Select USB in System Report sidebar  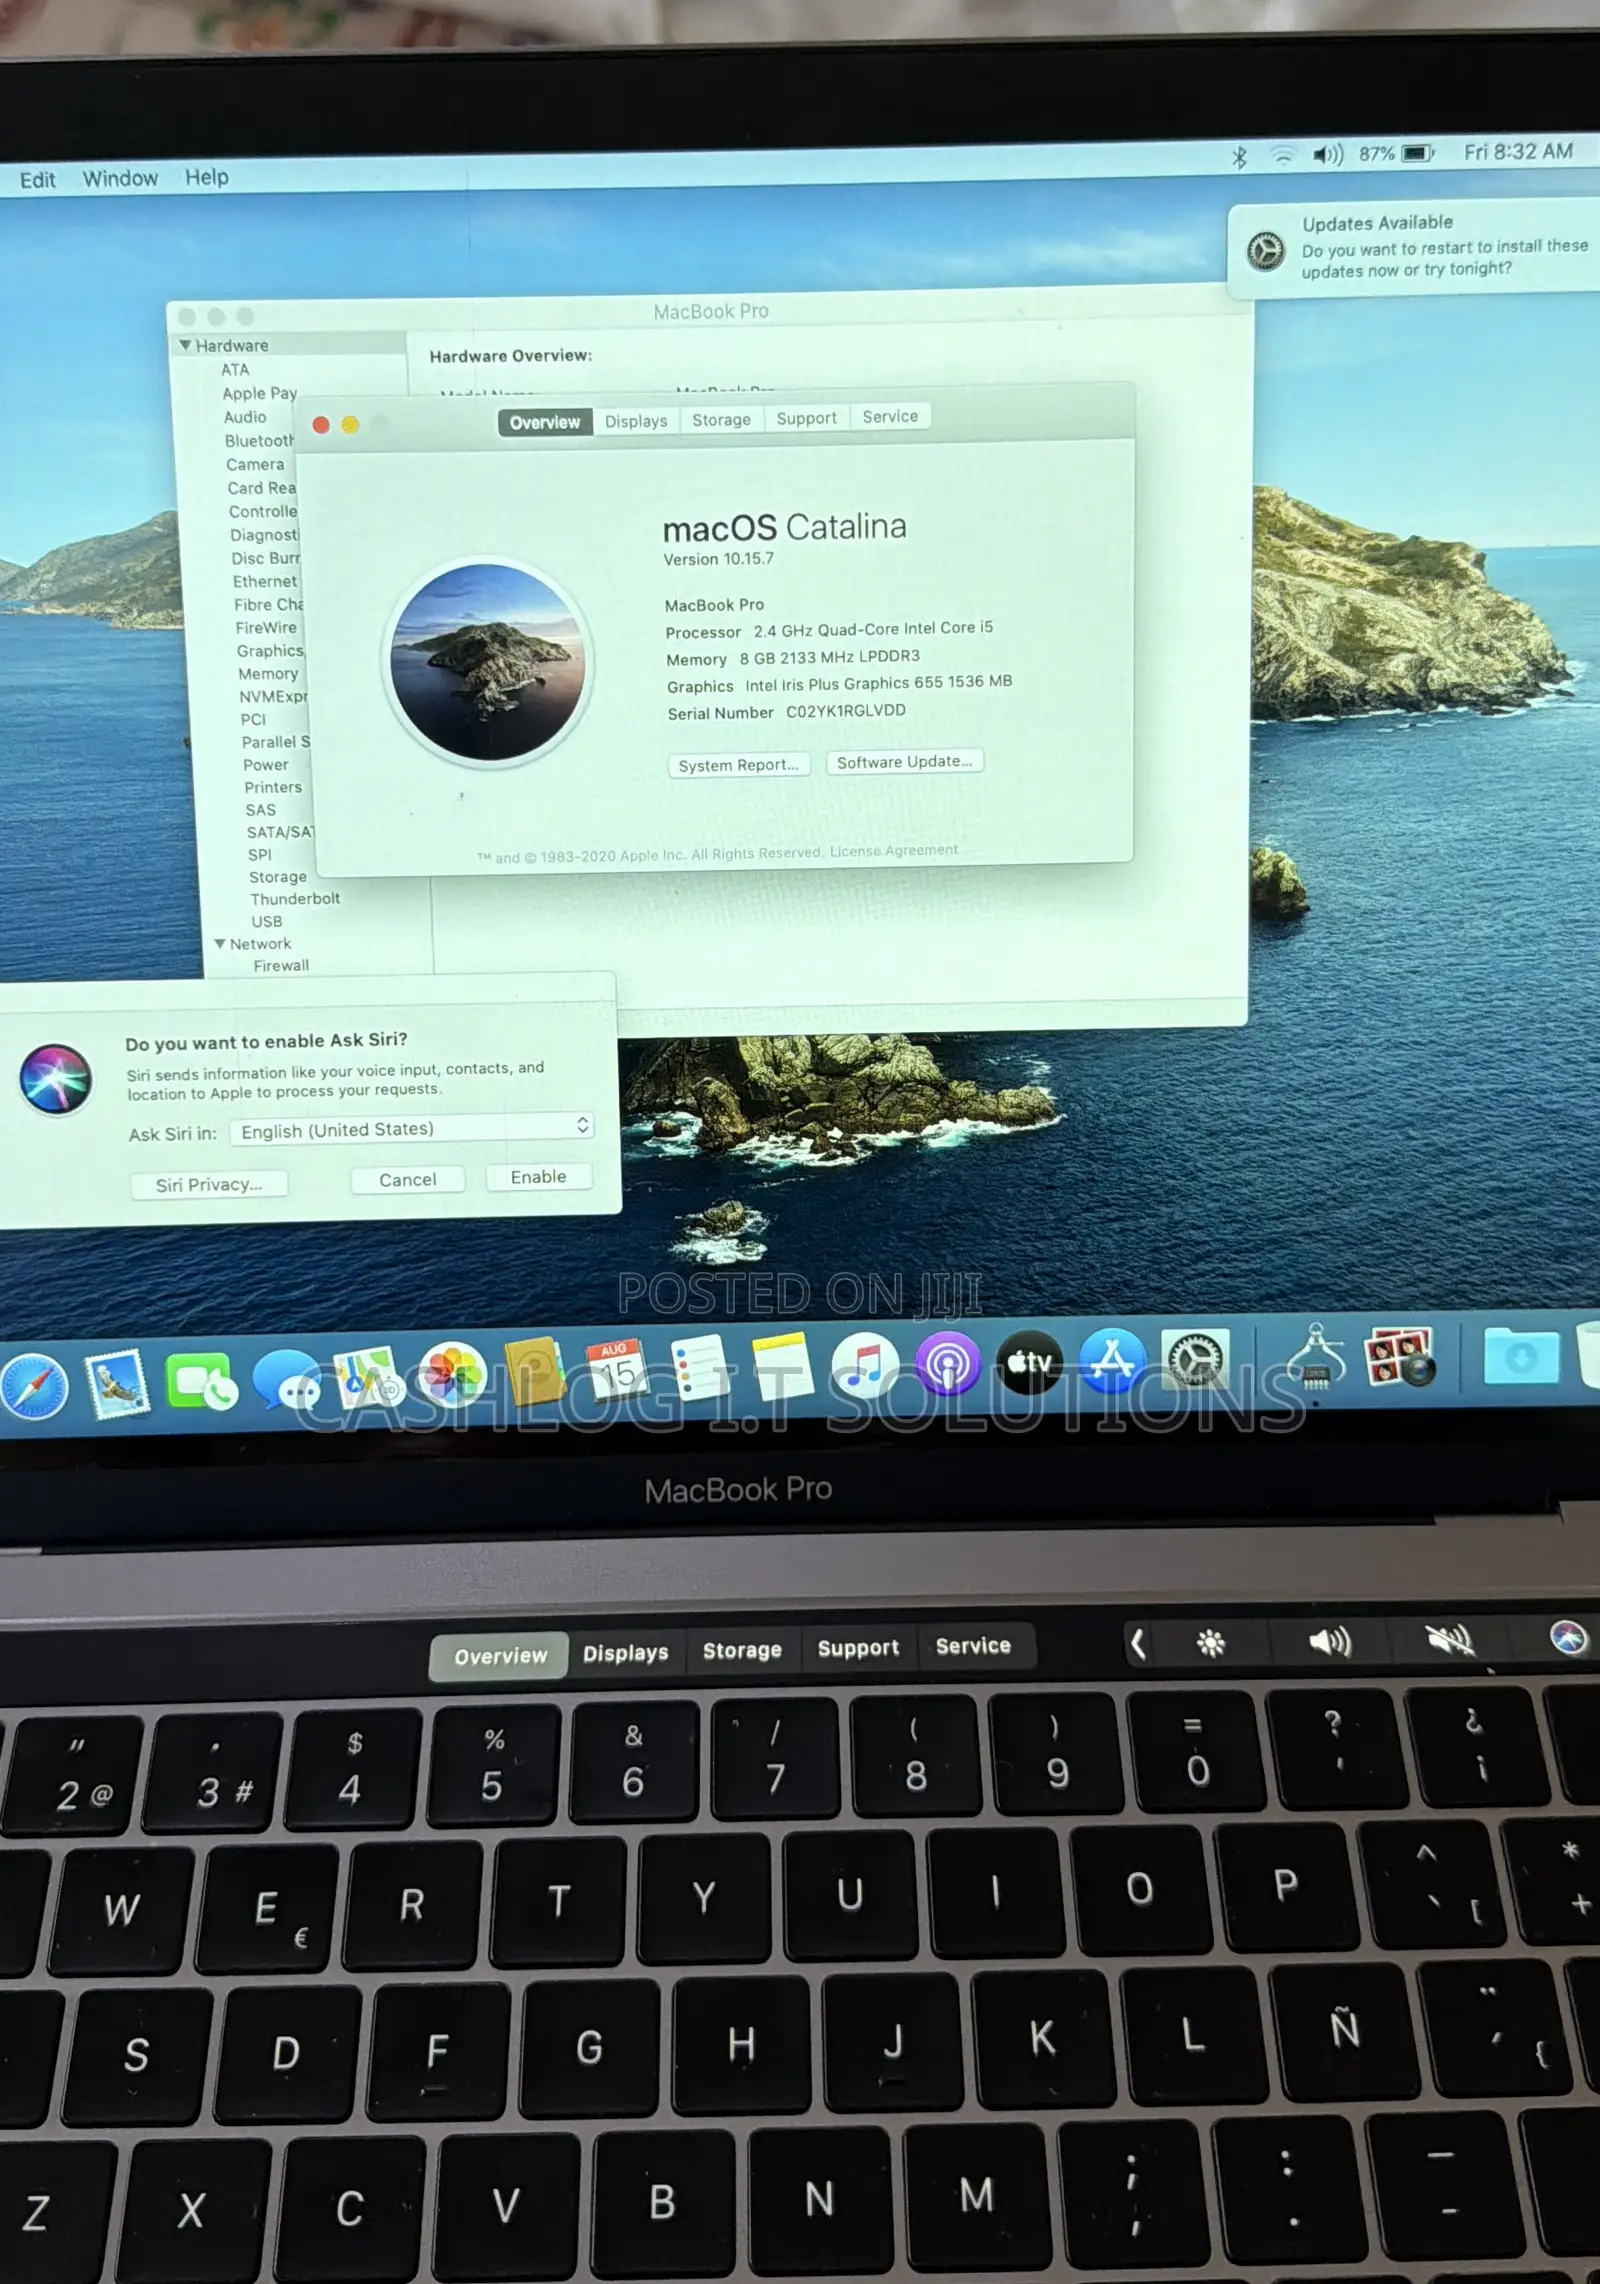pyautogui.click(x=267, y=921)
